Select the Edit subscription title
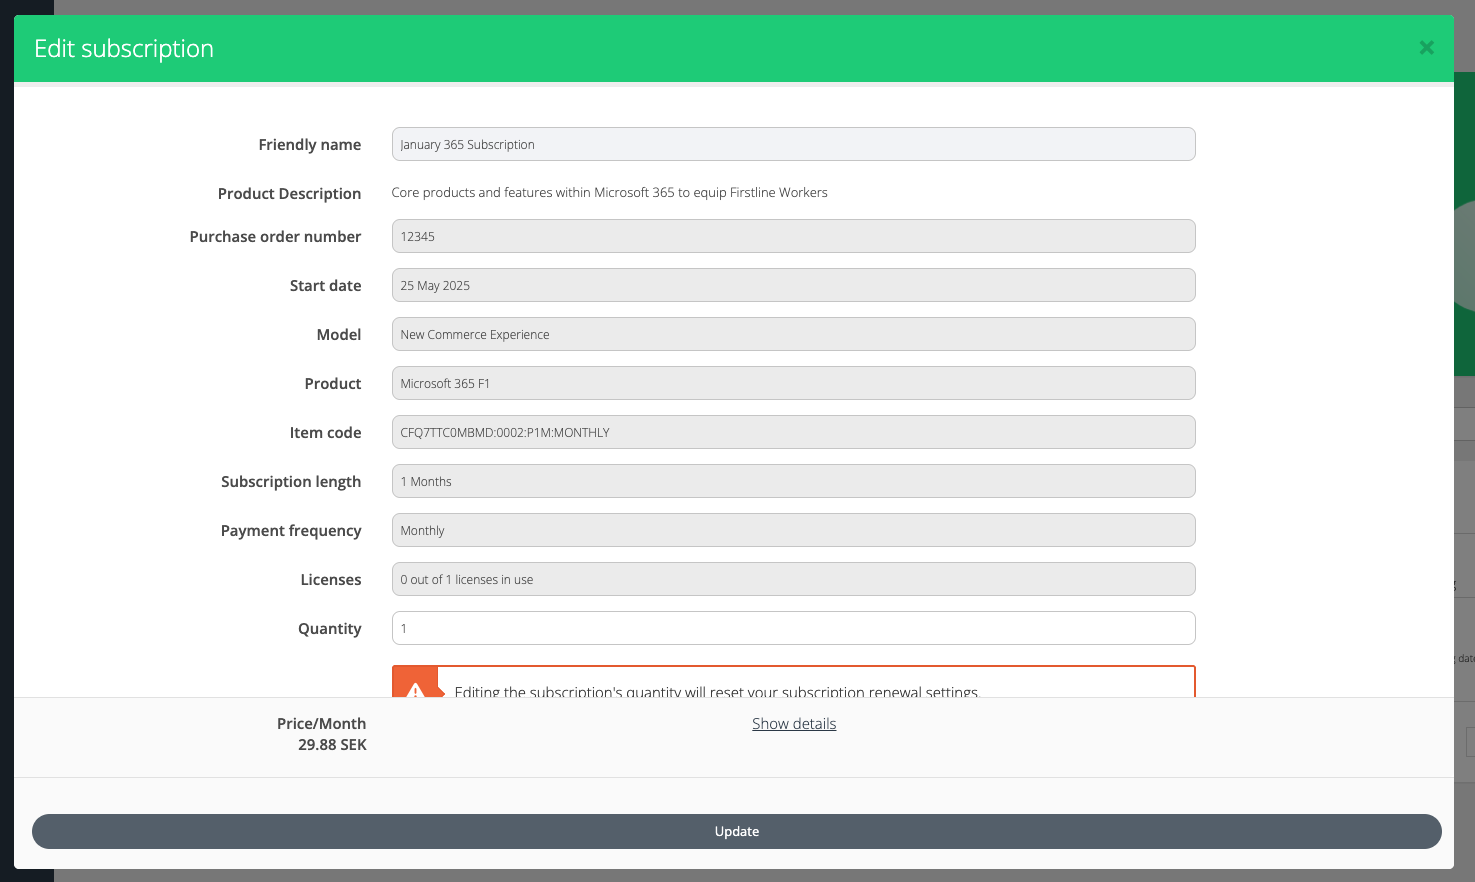Image resolution: width=1475 pixels, height=882 pixels. [124, 48]
